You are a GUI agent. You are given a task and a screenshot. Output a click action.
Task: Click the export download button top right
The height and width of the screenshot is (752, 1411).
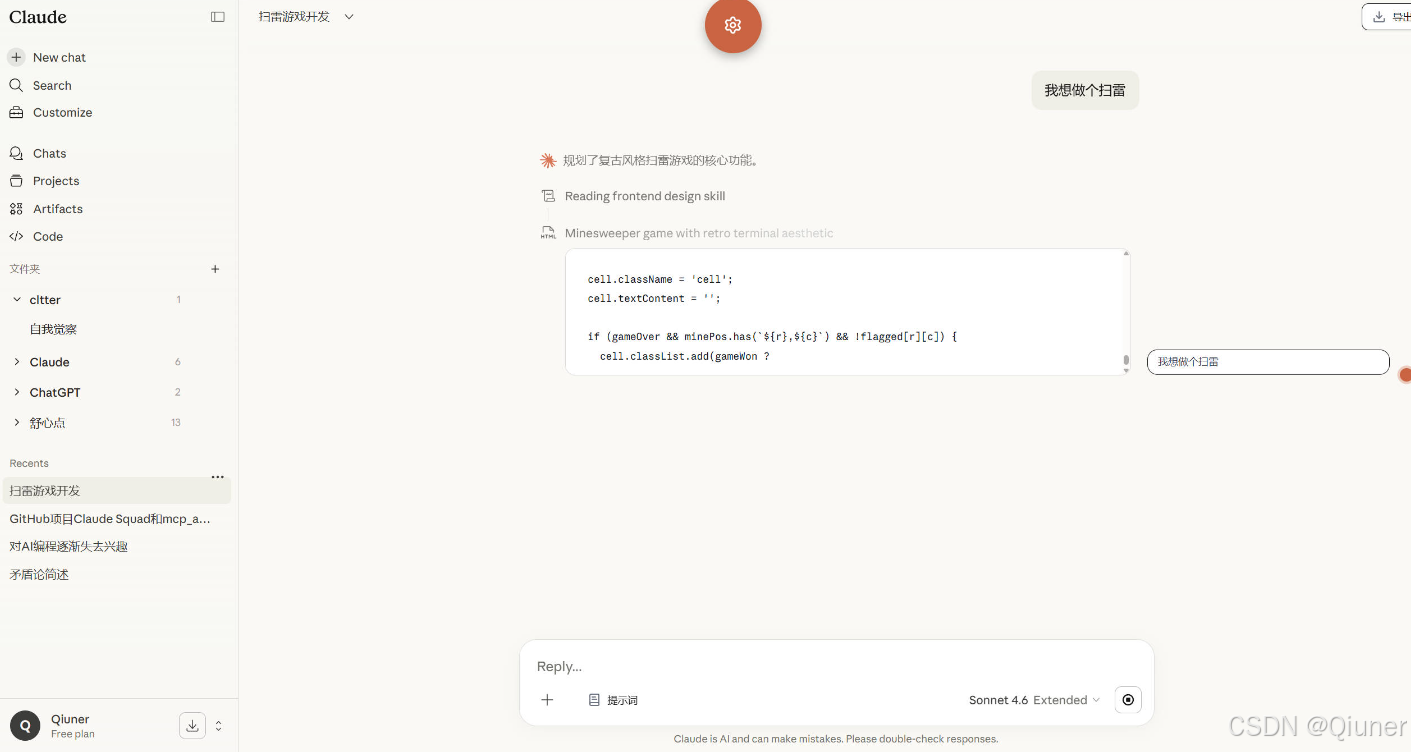[1386, 17]
